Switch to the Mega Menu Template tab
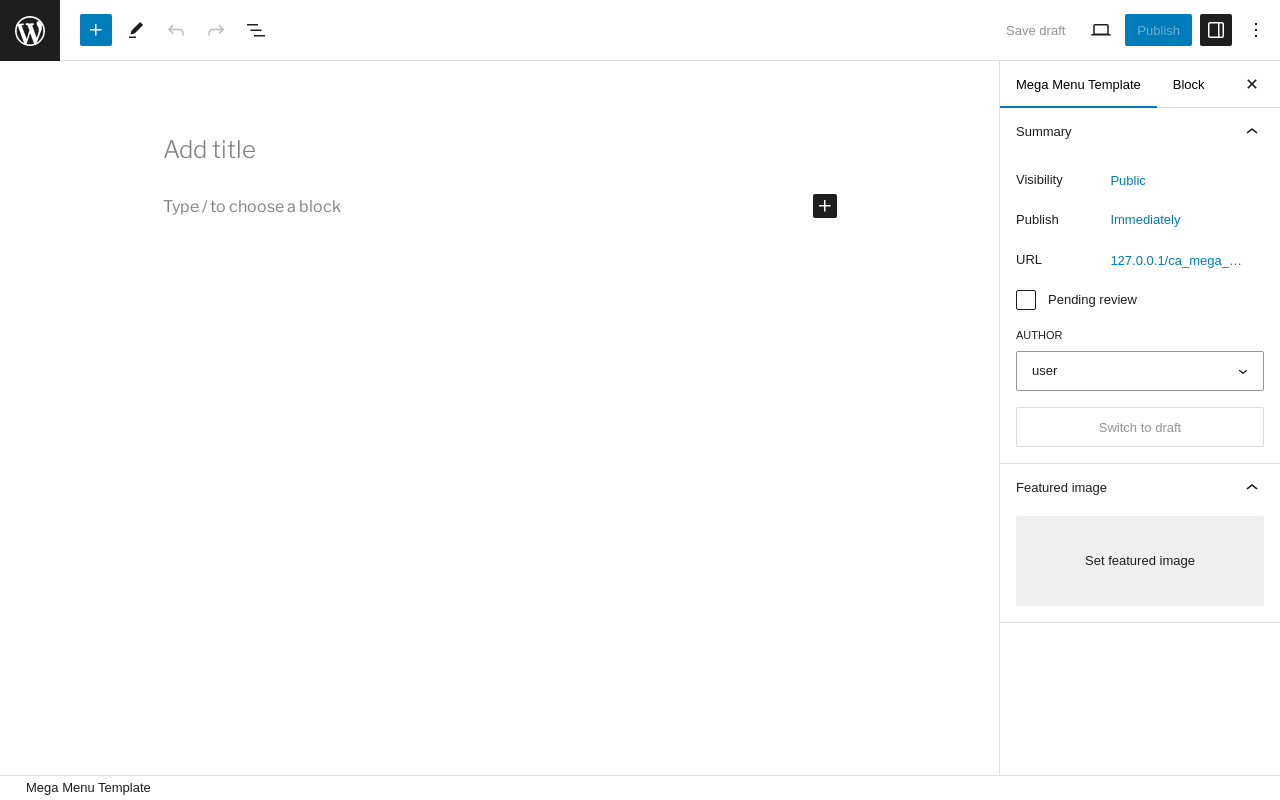 pyautogui.click(x=1078, y=84)
